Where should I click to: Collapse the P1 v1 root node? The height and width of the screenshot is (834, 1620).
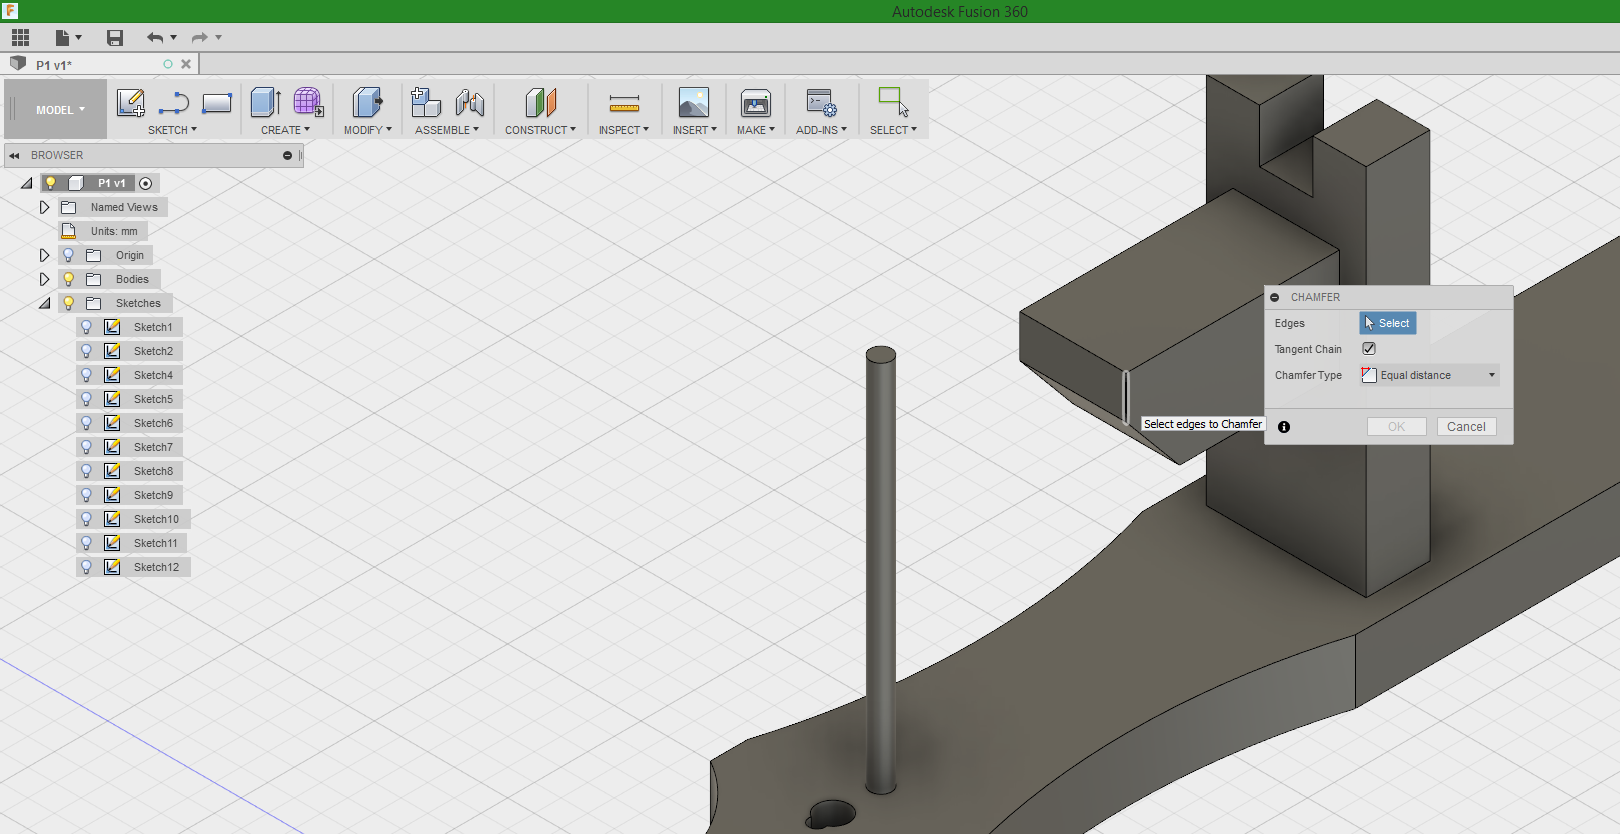(27, 183)
